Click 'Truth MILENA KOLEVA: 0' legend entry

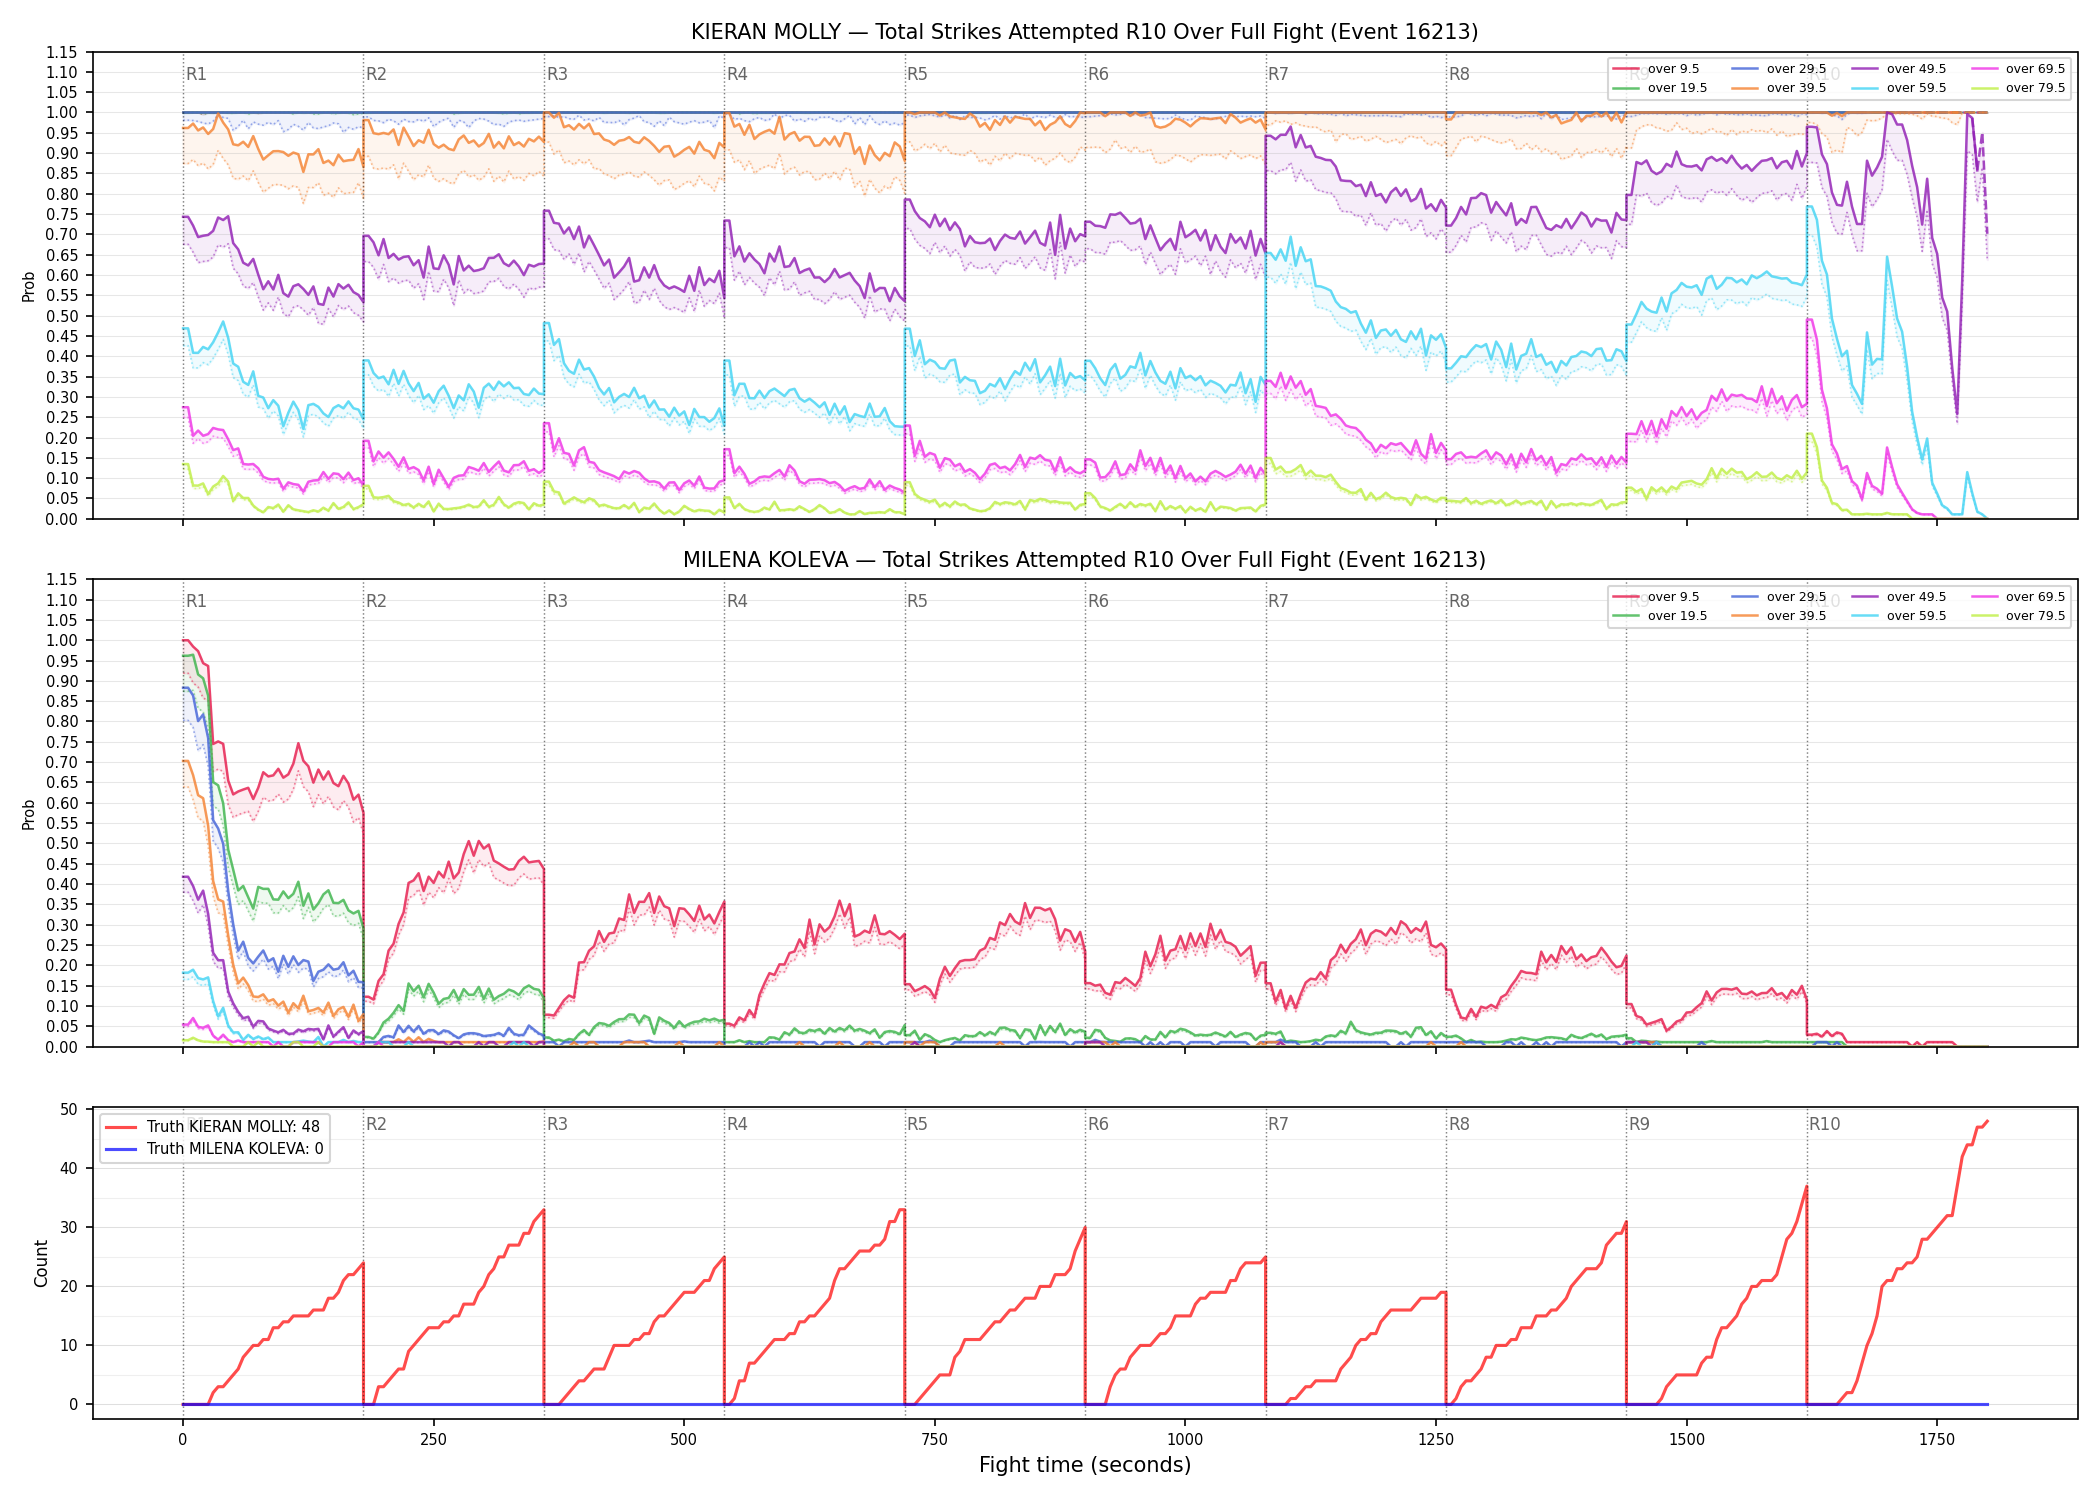click(x=214, y=1149)
